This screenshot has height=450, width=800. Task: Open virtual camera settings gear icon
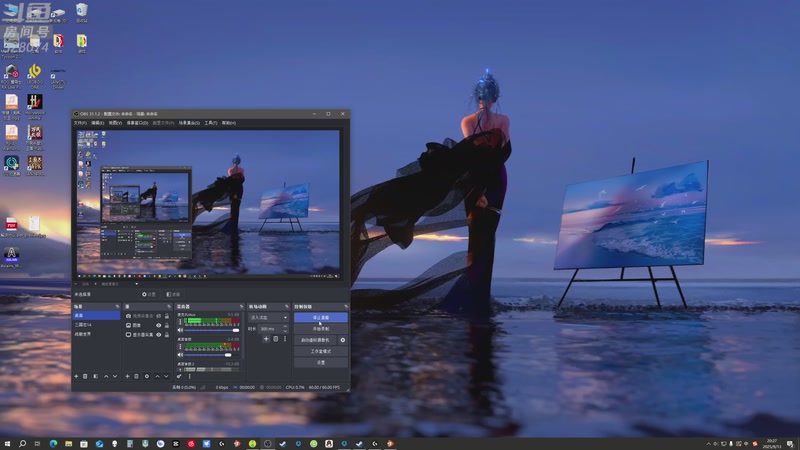point(342,340)
